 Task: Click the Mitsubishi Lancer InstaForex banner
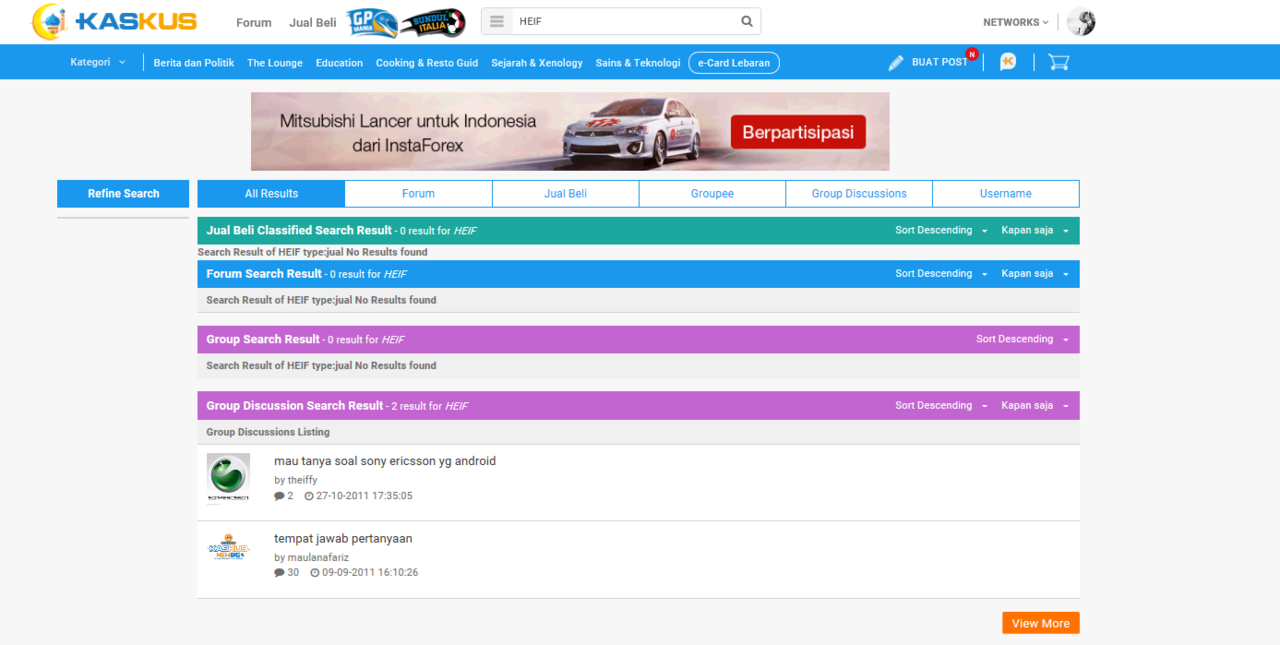(570, 132)
